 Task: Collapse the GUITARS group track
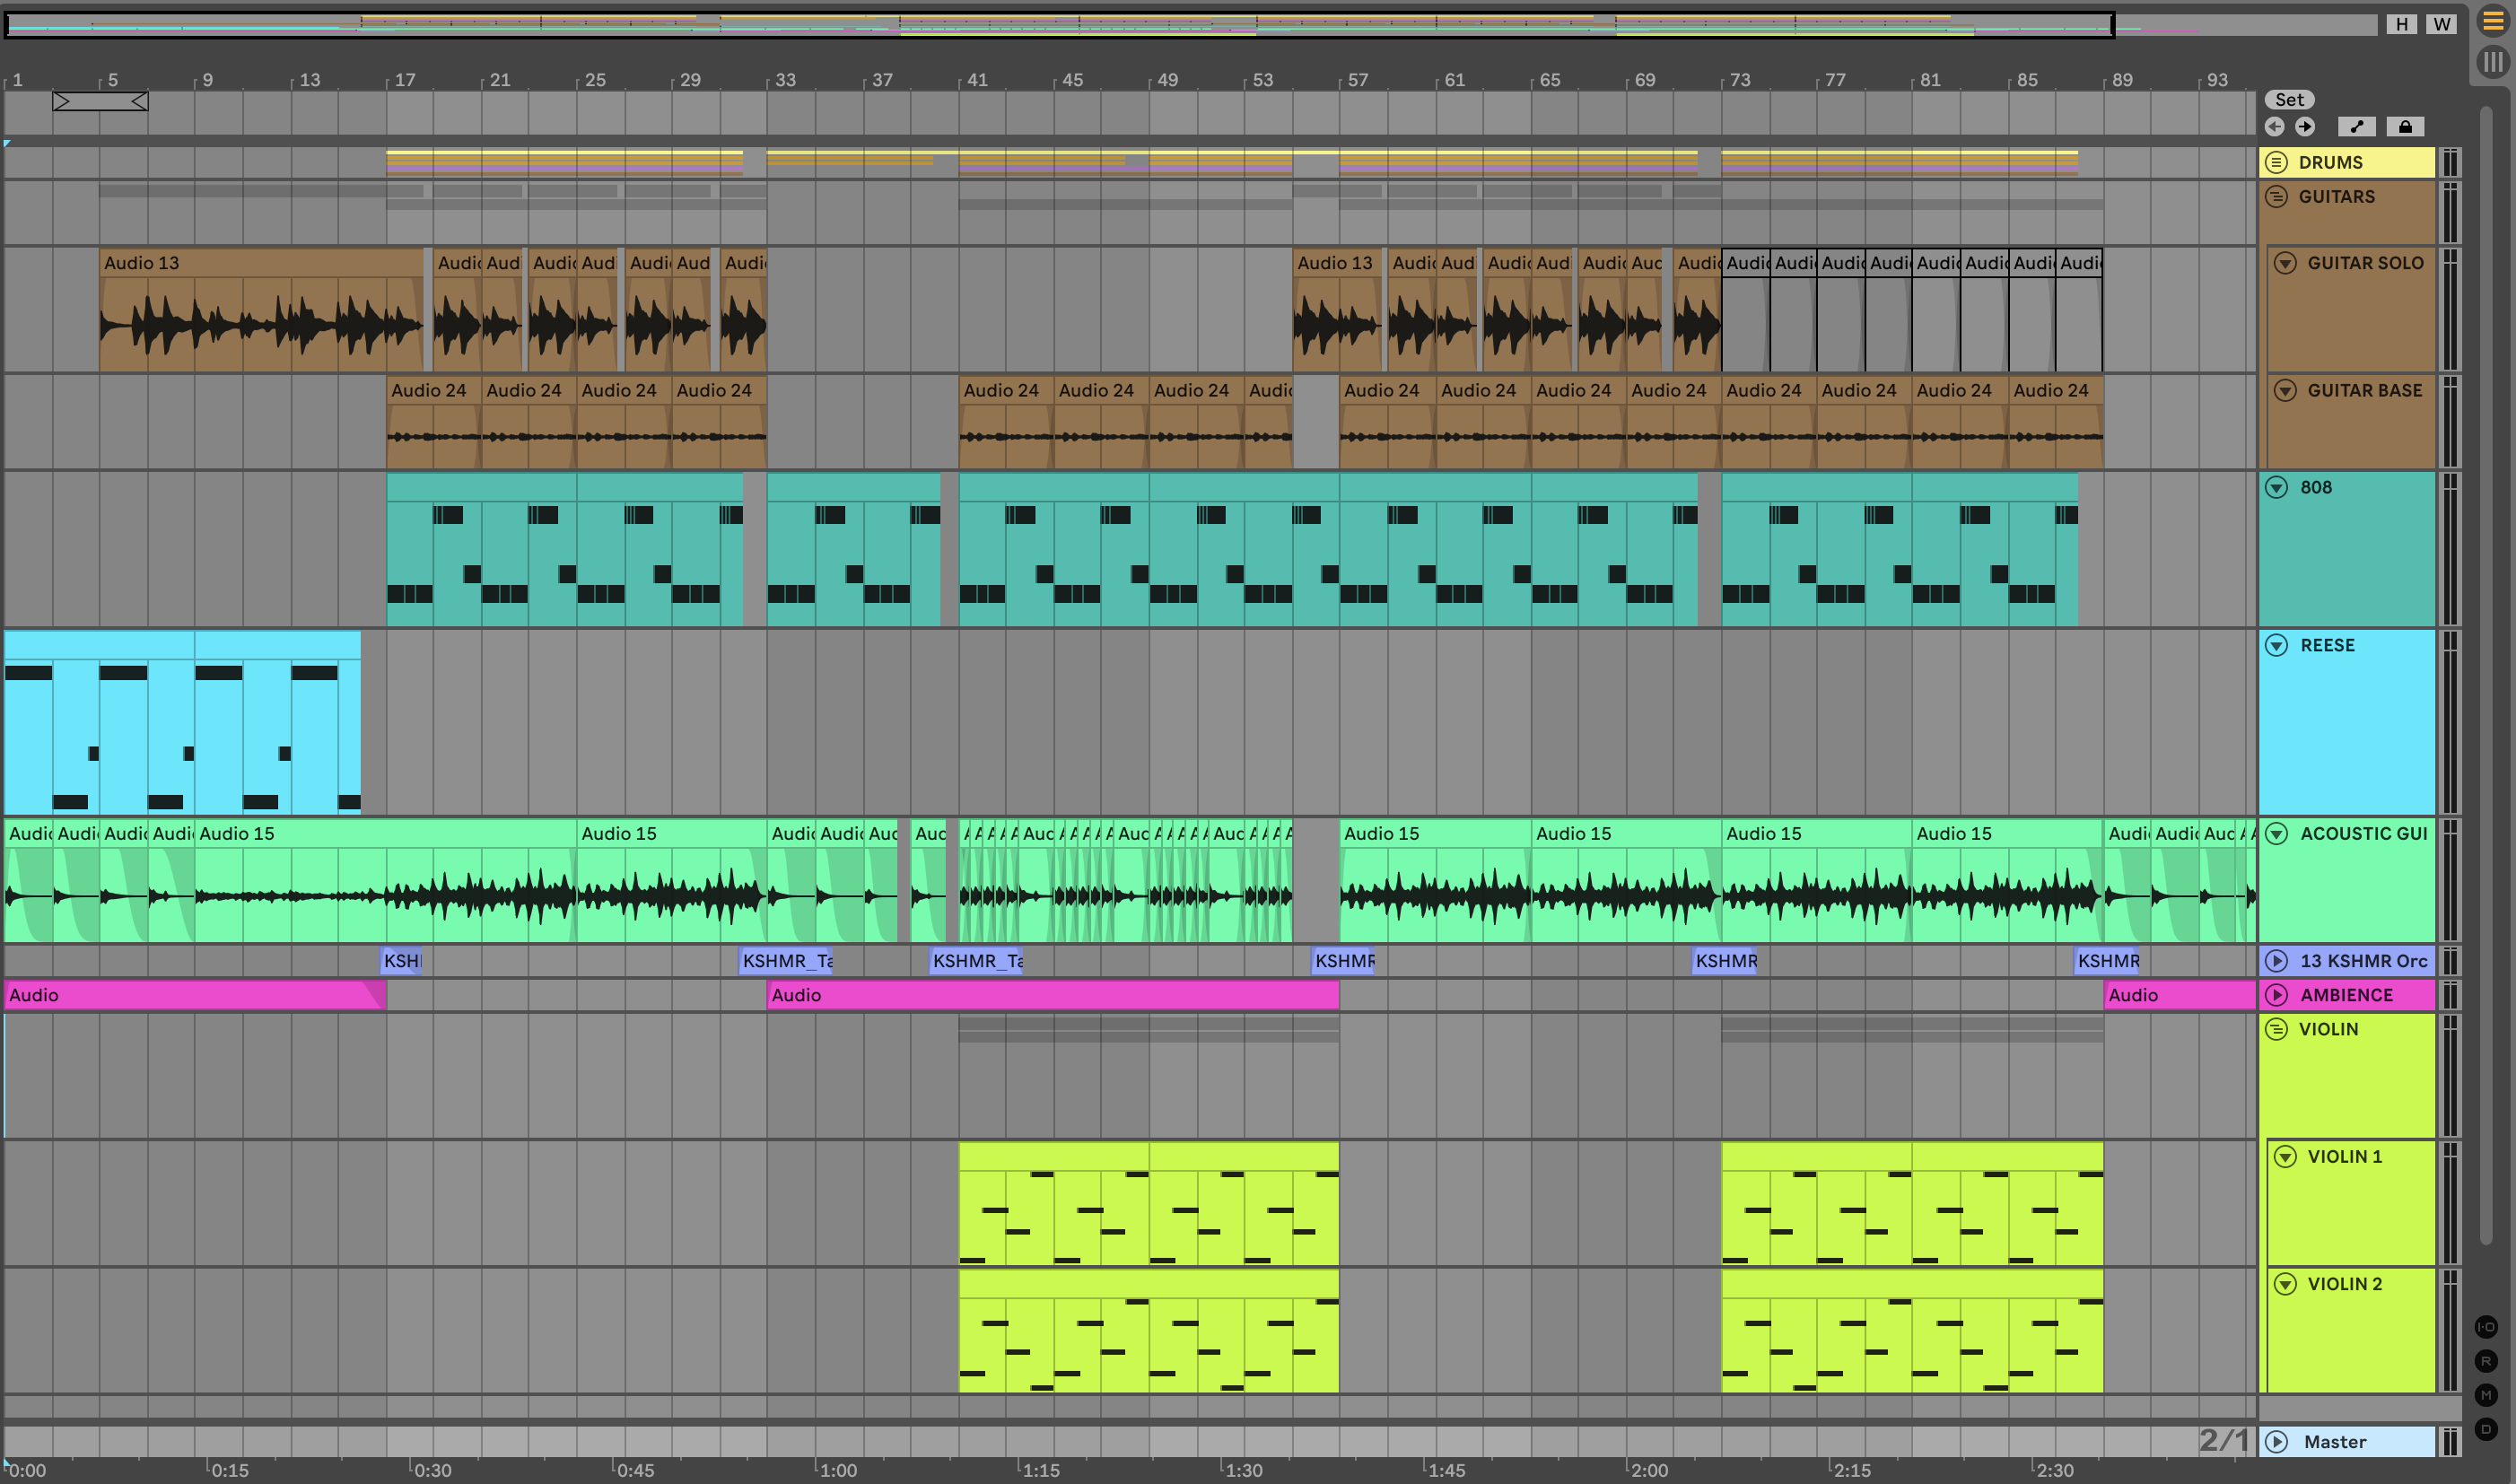(x=2276, y=196)
